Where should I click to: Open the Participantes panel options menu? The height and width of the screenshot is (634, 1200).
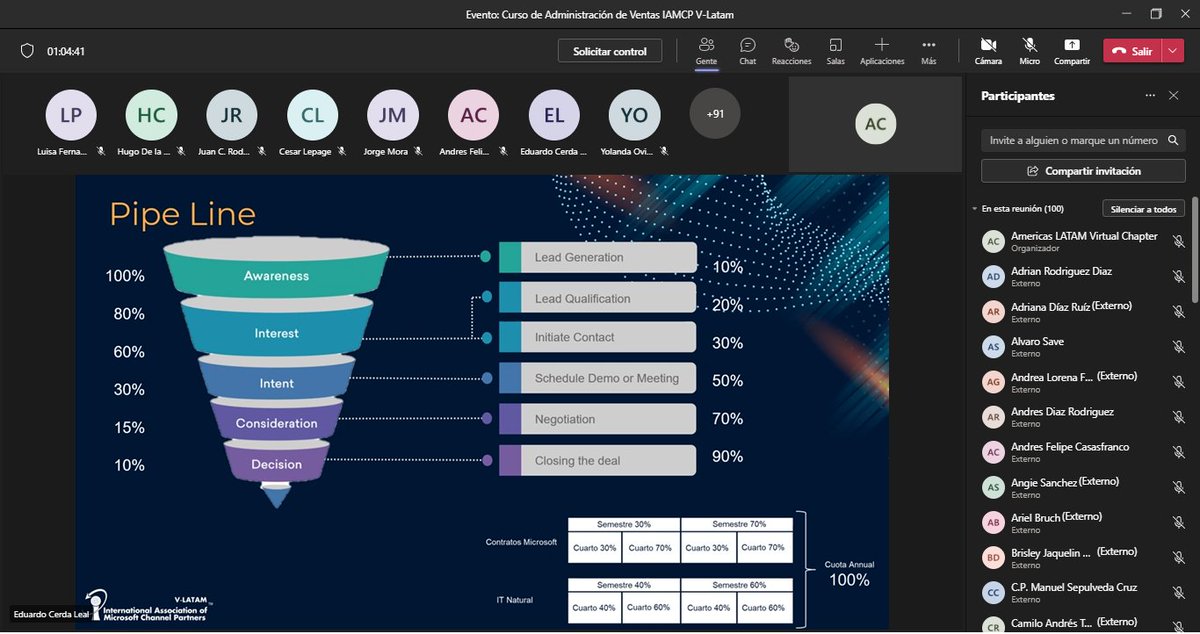point(1150,95)
